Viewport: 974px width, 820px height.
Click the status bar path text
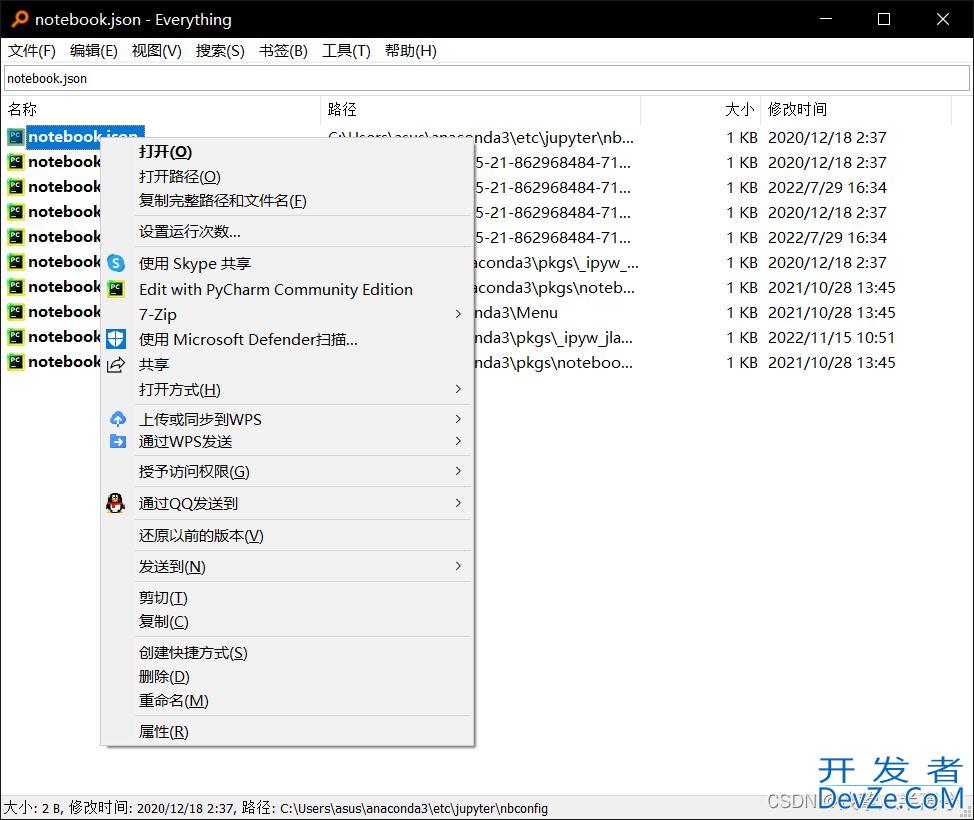pyautogui.click(x=414, y=808)
